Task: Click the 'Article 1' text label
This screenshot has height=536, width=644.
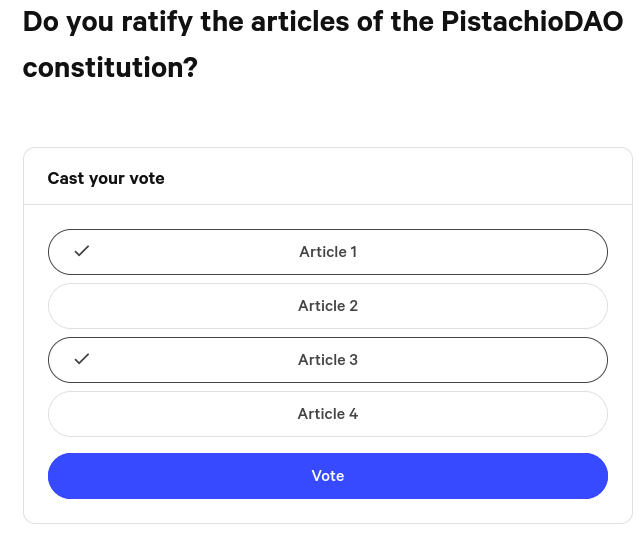Action: (x=327, y=252)
